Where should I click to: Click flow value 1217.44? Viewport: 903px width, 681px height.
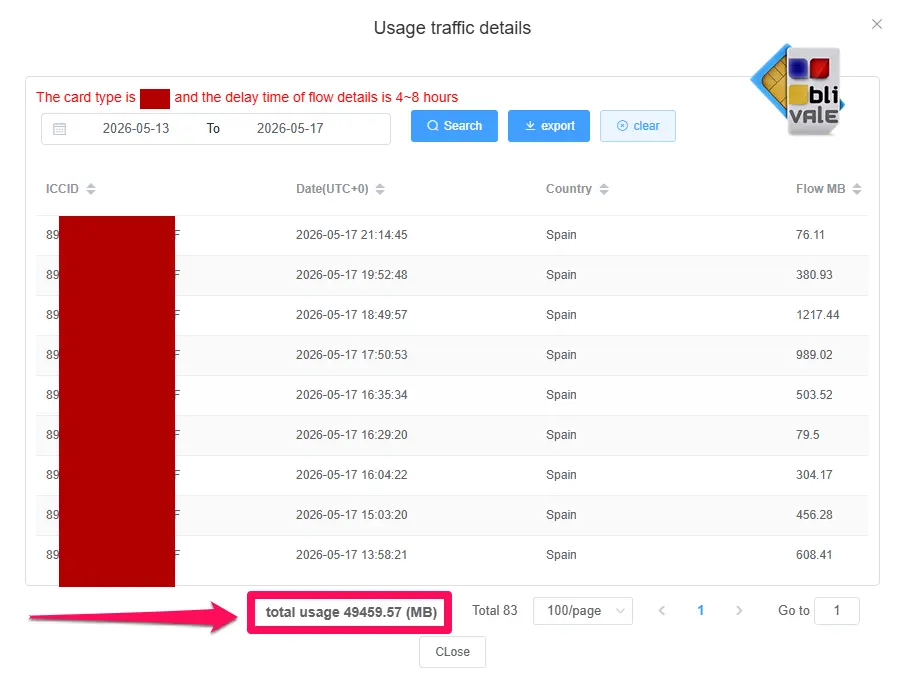click(818, 315)
